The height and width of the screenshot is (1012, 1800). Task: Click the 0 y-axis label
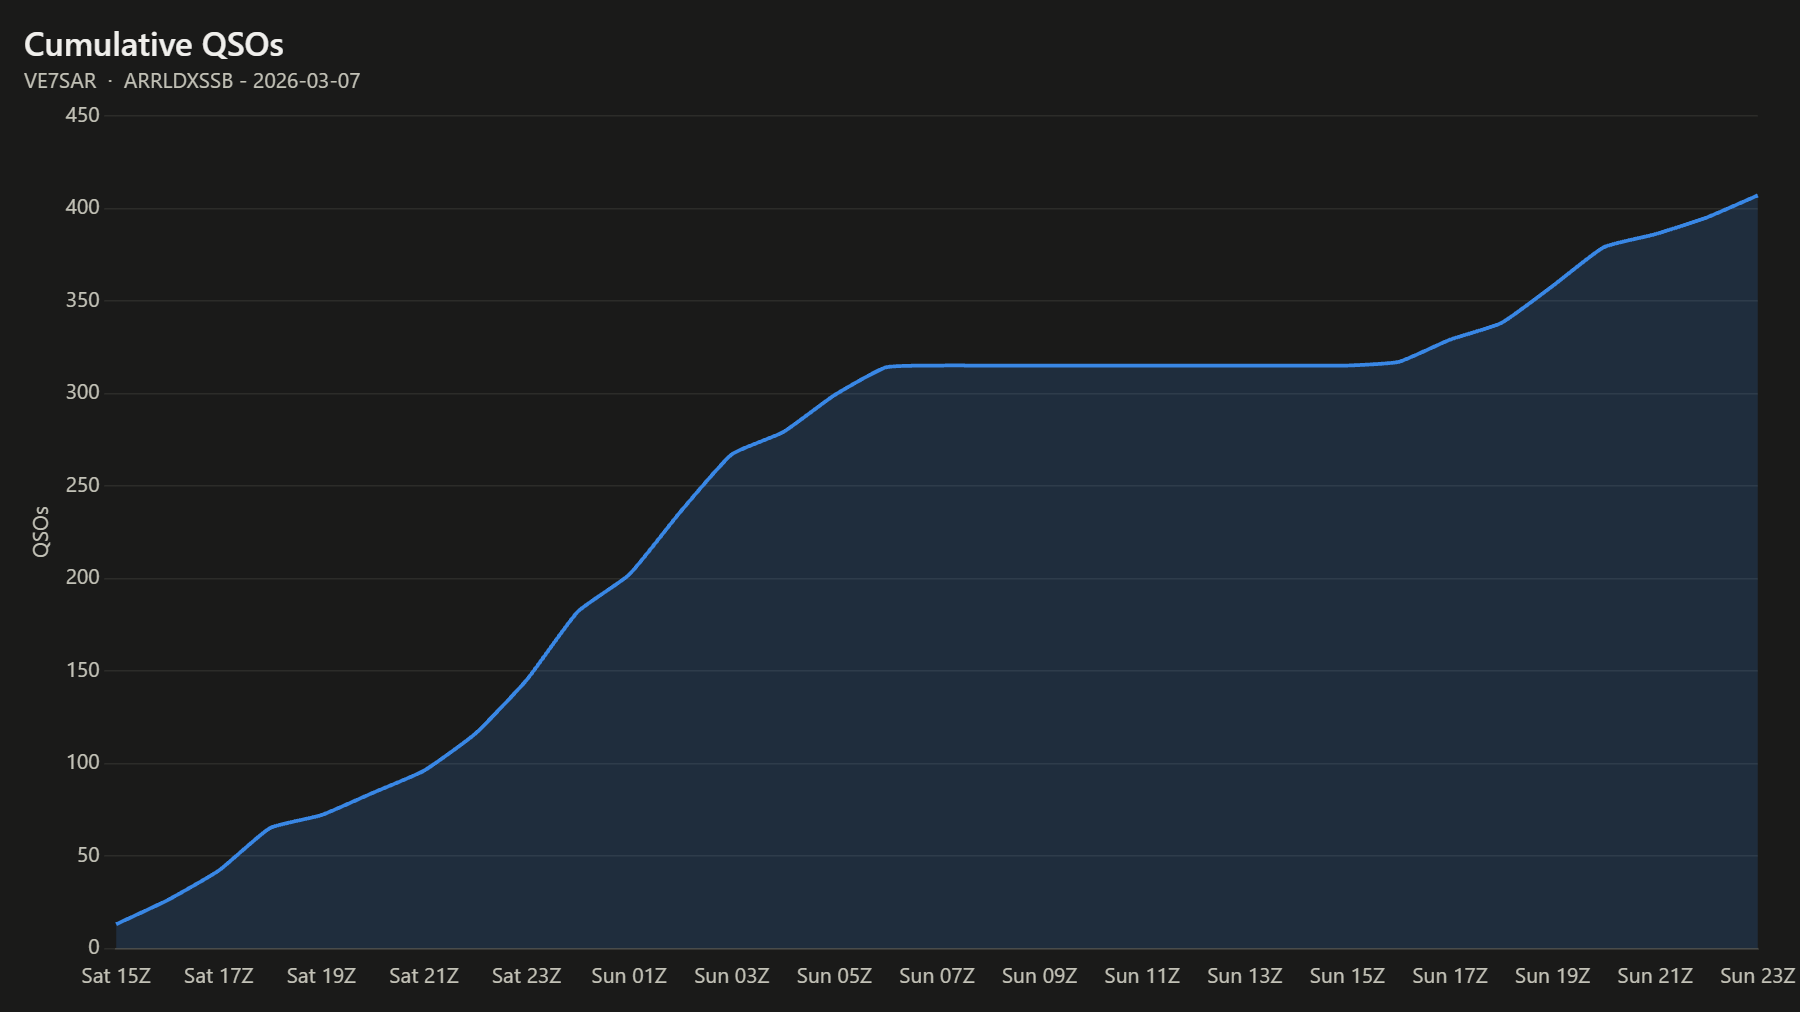[x=94, y=947]
